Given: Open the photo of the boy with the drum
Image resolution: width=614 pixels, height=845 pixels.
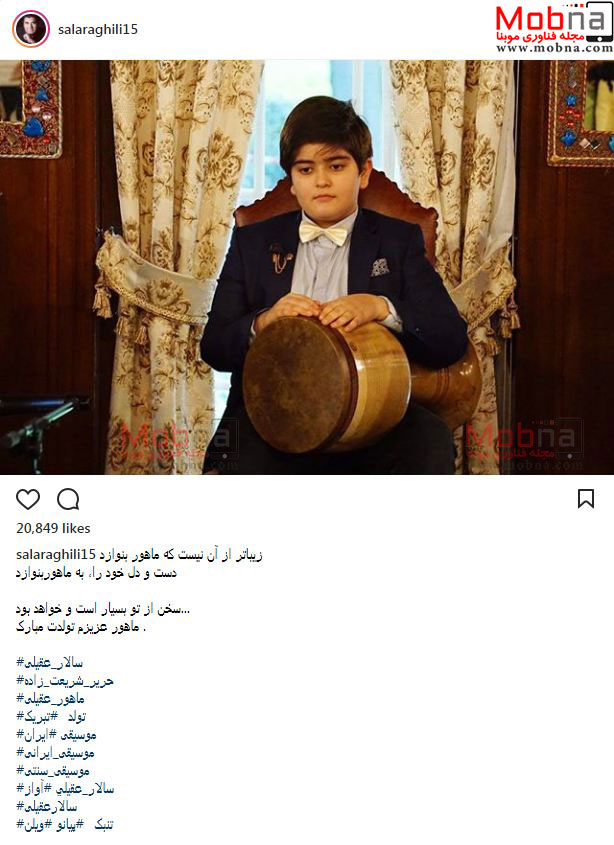Looking at the screenshot, I should (x=307, y=267).
